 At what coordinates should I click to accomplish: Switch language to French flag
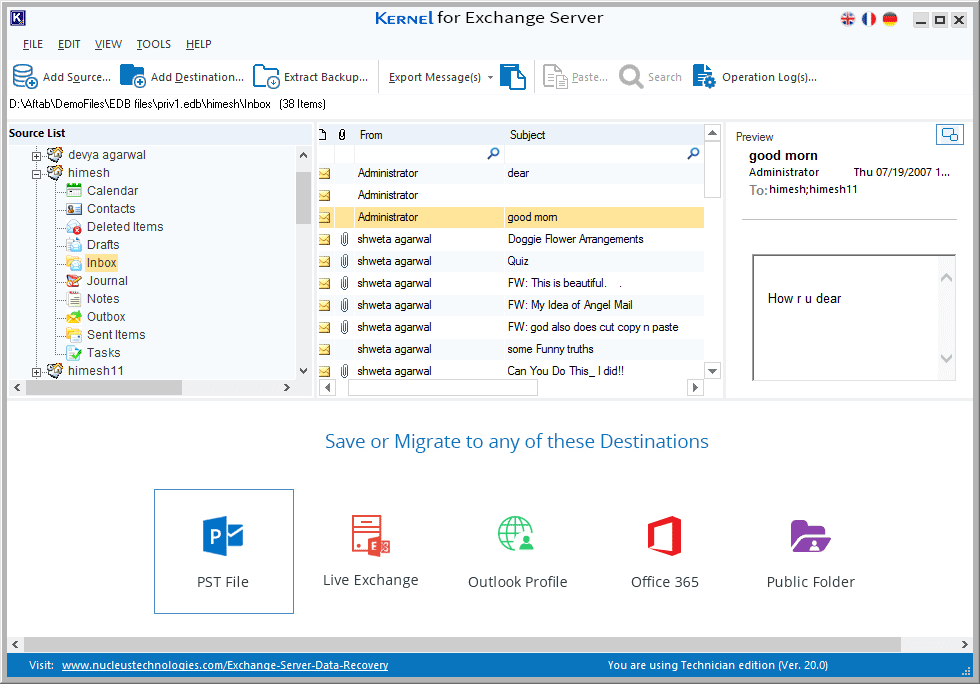(869, 19)
